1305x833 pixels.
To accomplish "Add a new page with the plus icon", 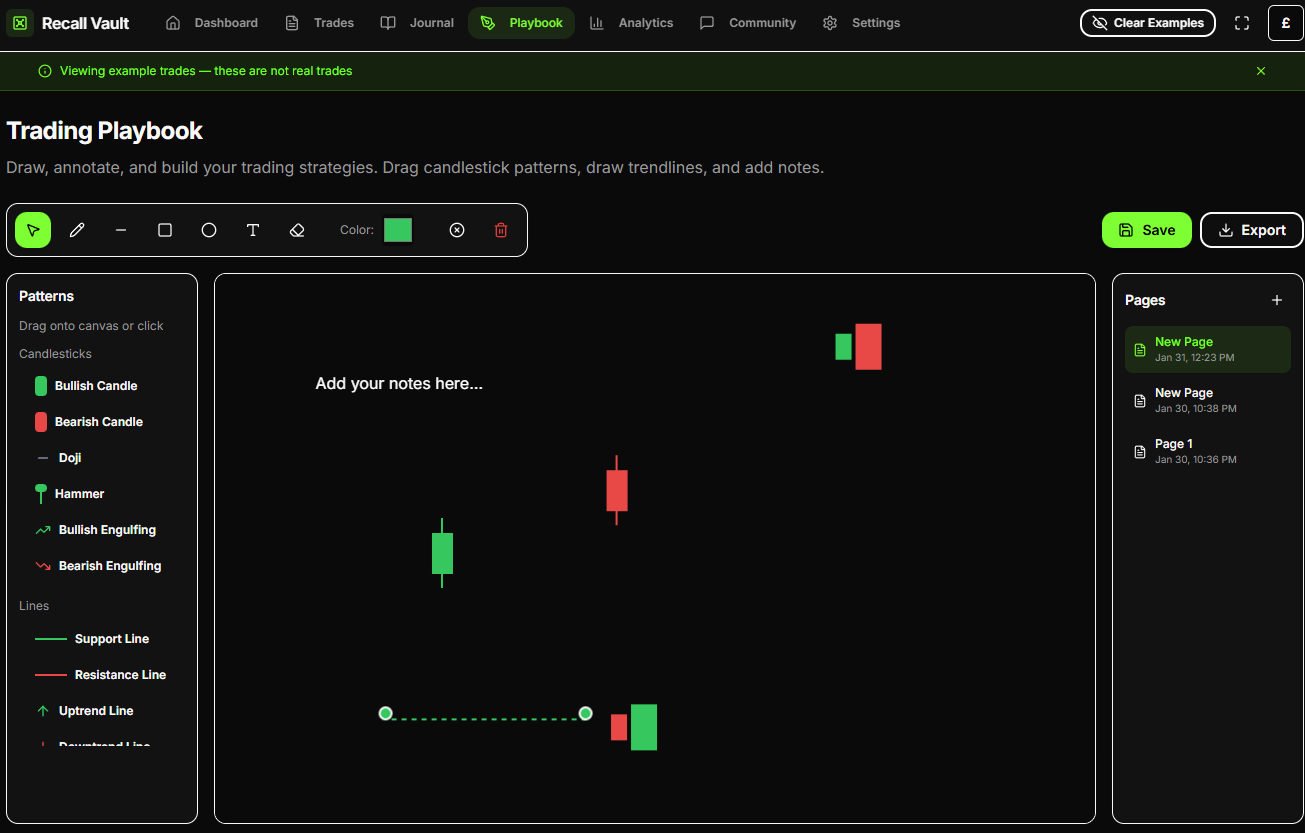I will 1277,299.
